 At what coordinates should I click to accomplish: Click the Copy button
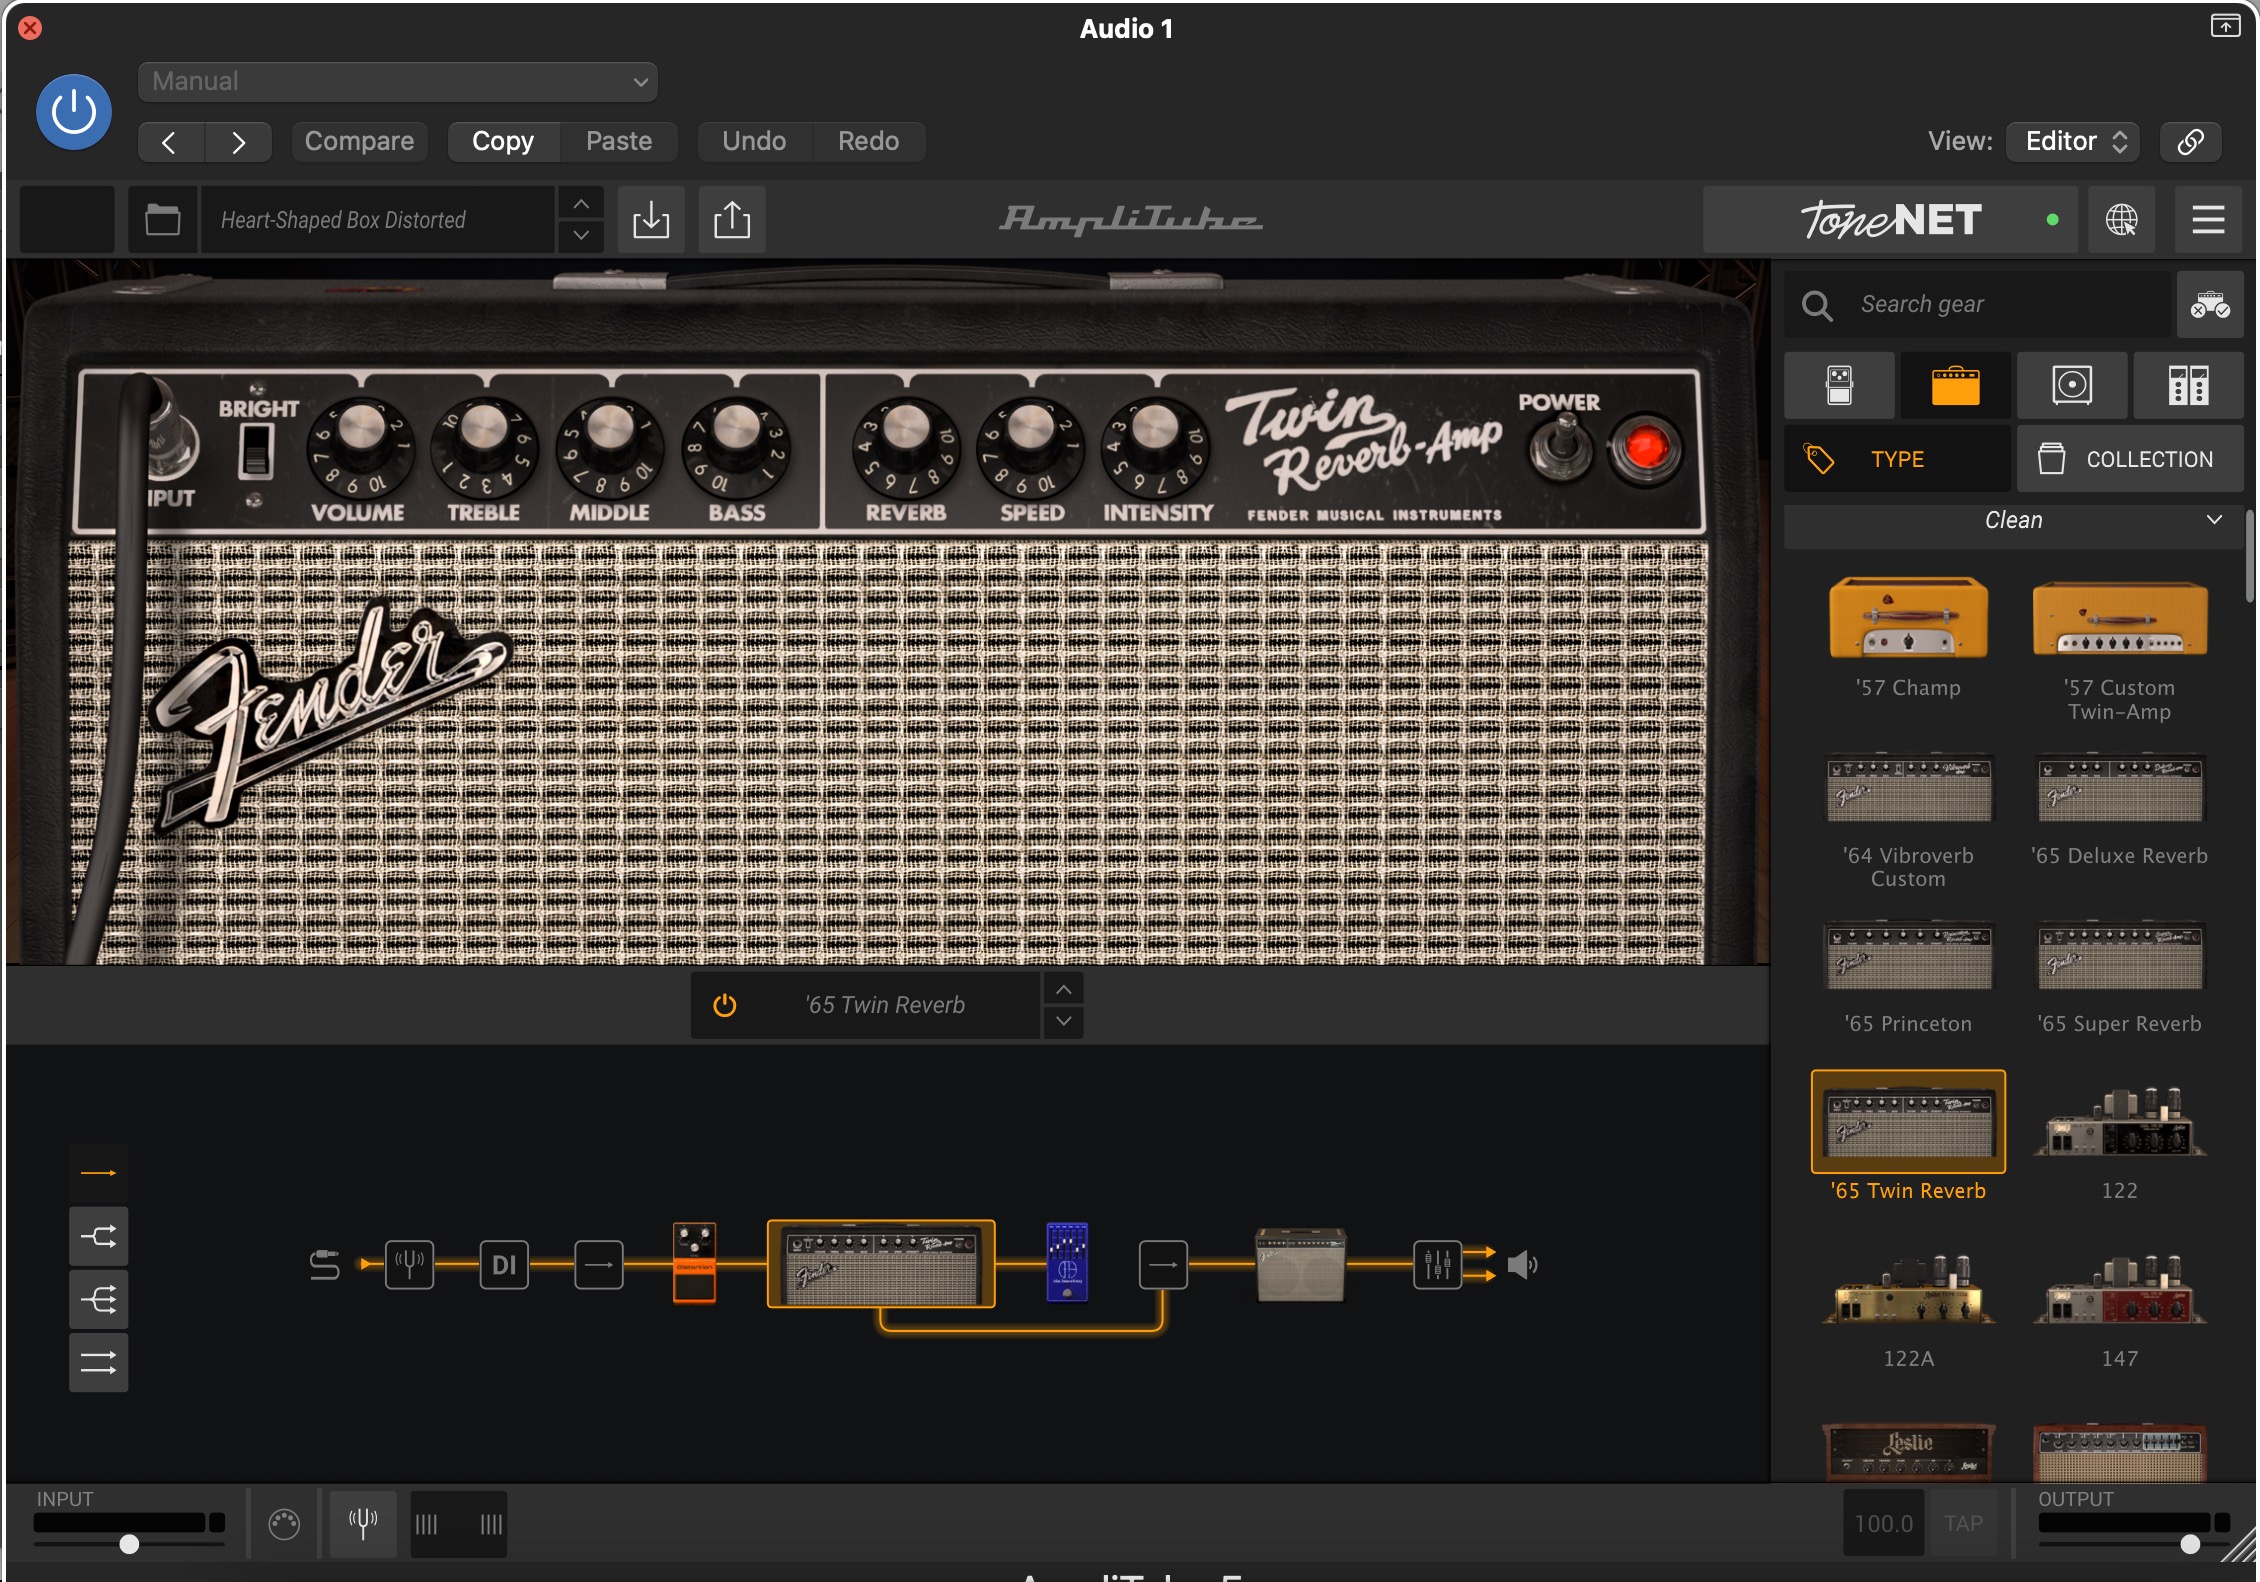(x=503, y=141)
